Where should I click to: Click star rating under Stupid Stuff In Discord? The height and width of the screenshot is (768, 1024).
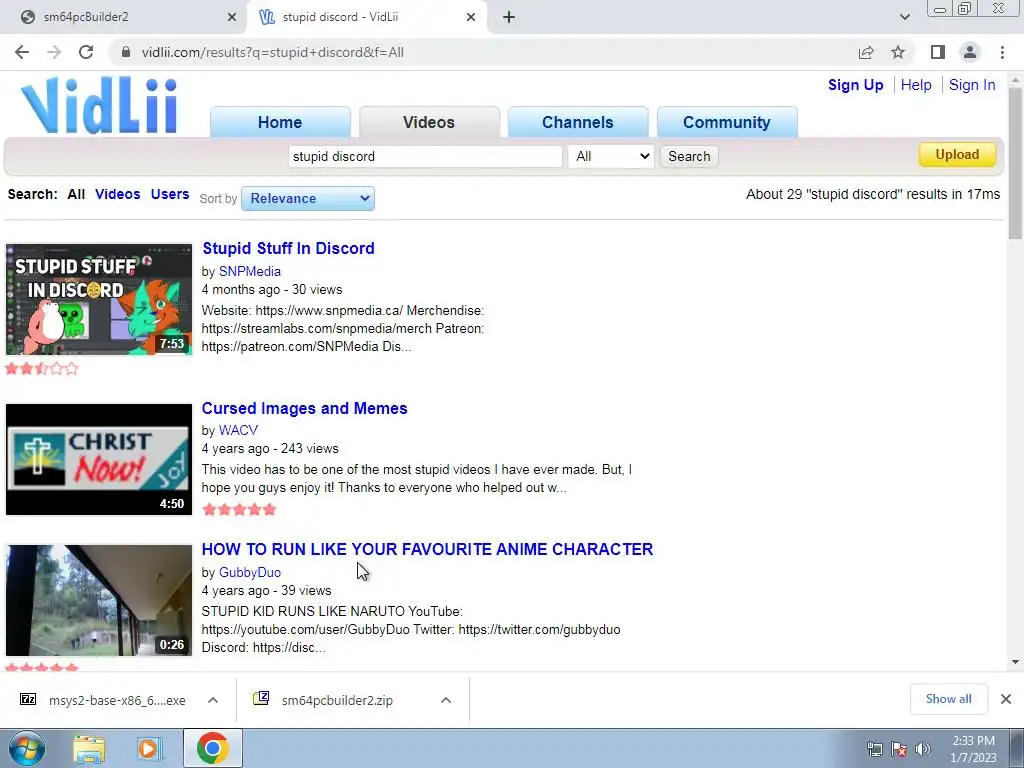pos(42,368)
